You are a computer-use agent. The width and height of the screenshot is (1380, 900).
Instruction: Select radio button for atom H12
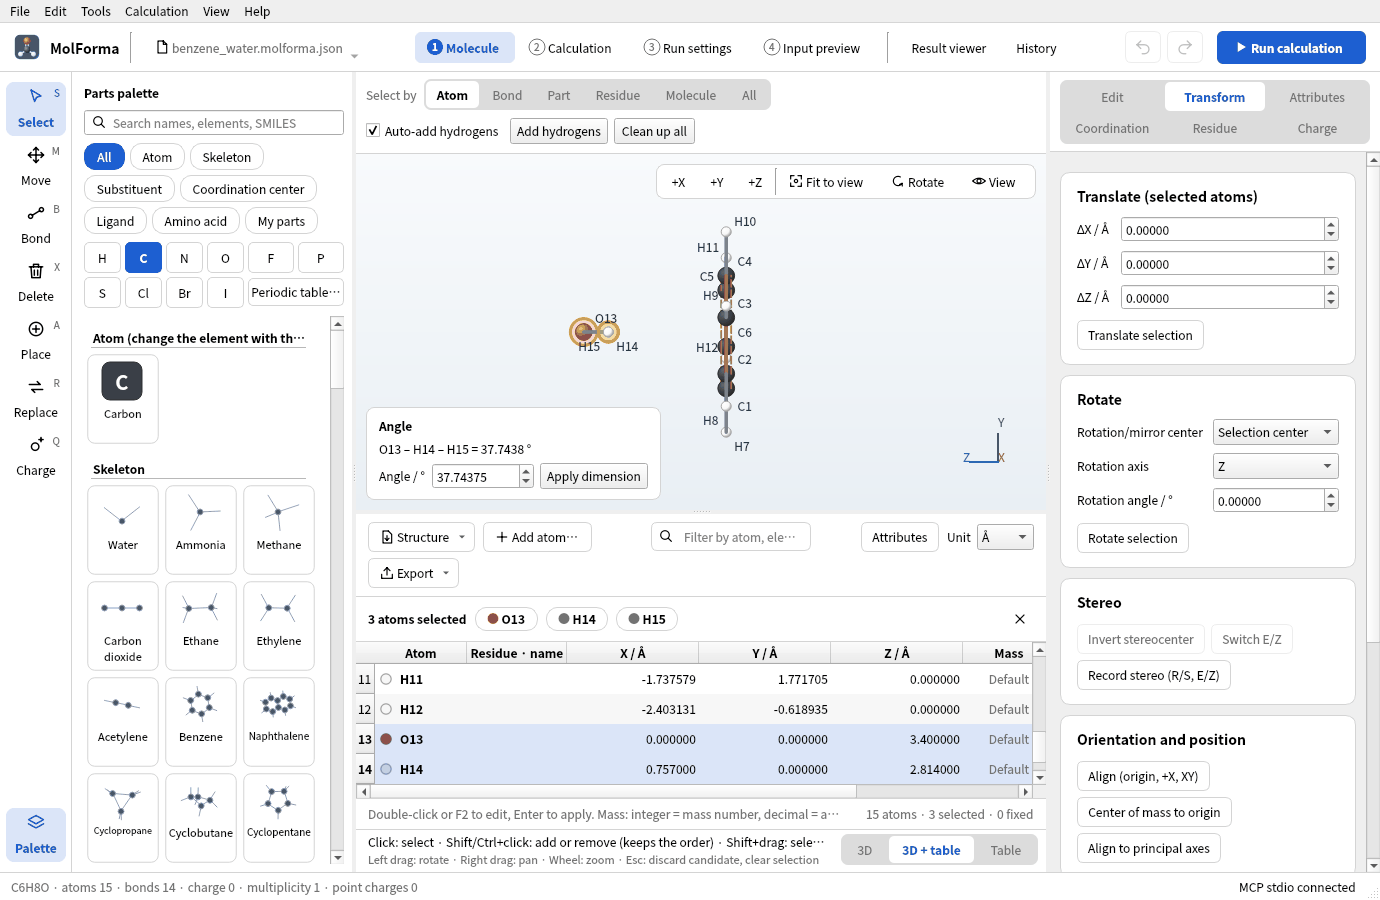pyautogui.click(x=386, y=709)
